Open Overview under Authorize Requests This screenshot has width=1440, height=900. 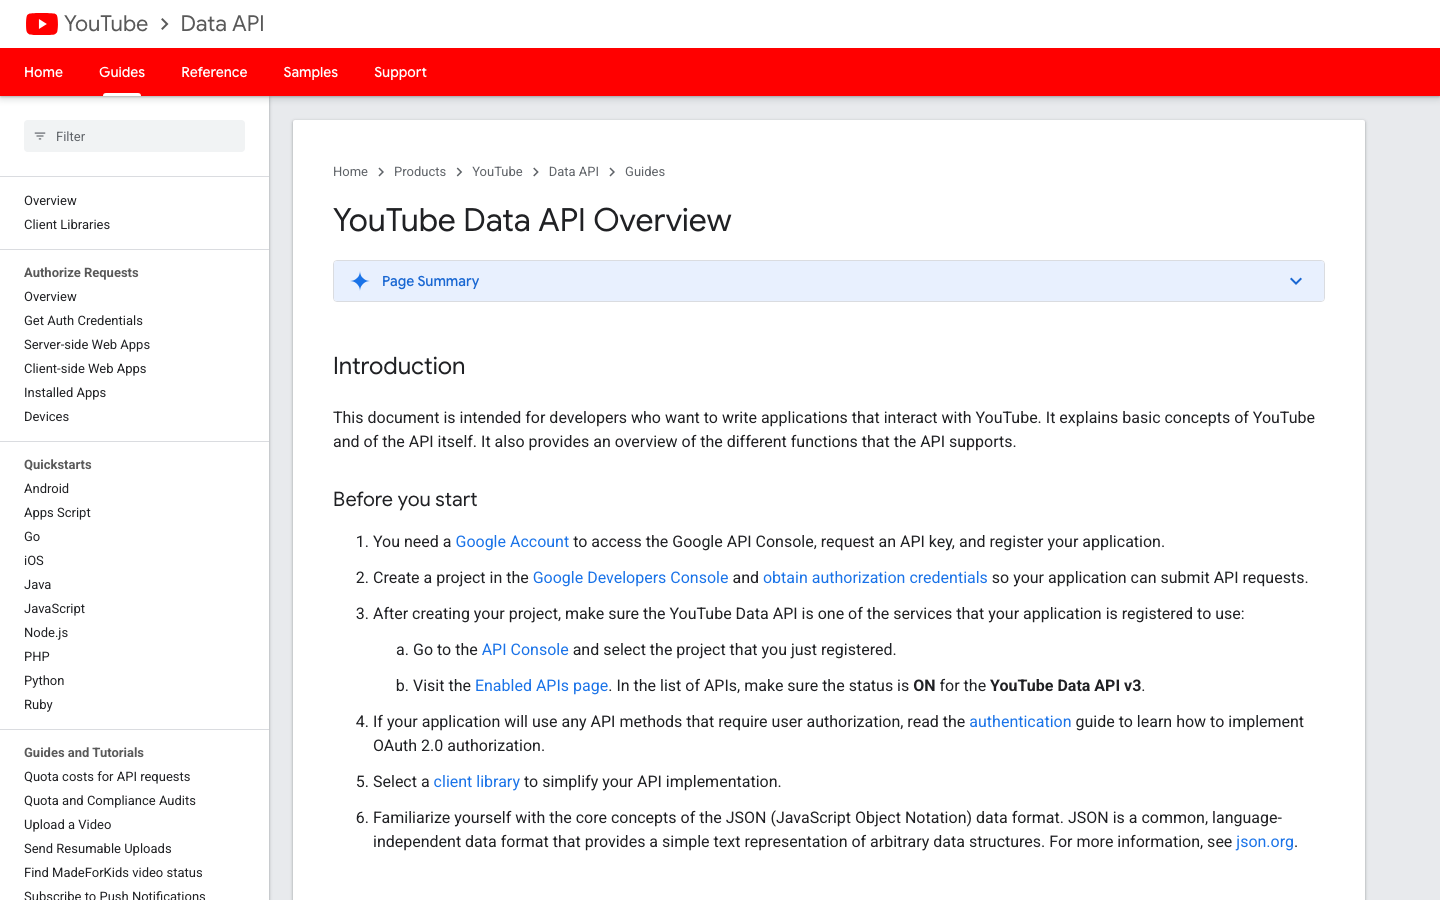50,297
